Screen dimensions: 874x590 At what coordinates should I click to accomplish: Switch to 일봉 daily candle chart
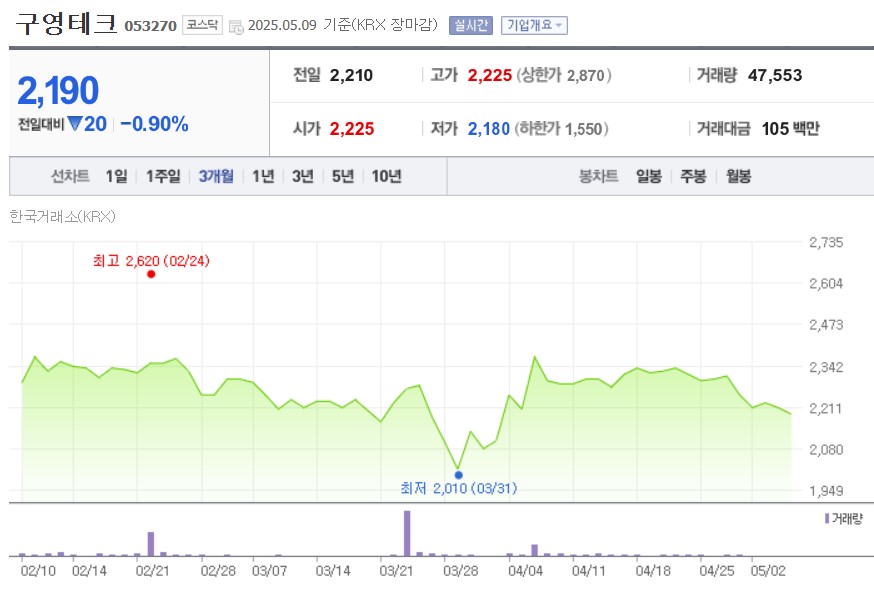point(649,176)
